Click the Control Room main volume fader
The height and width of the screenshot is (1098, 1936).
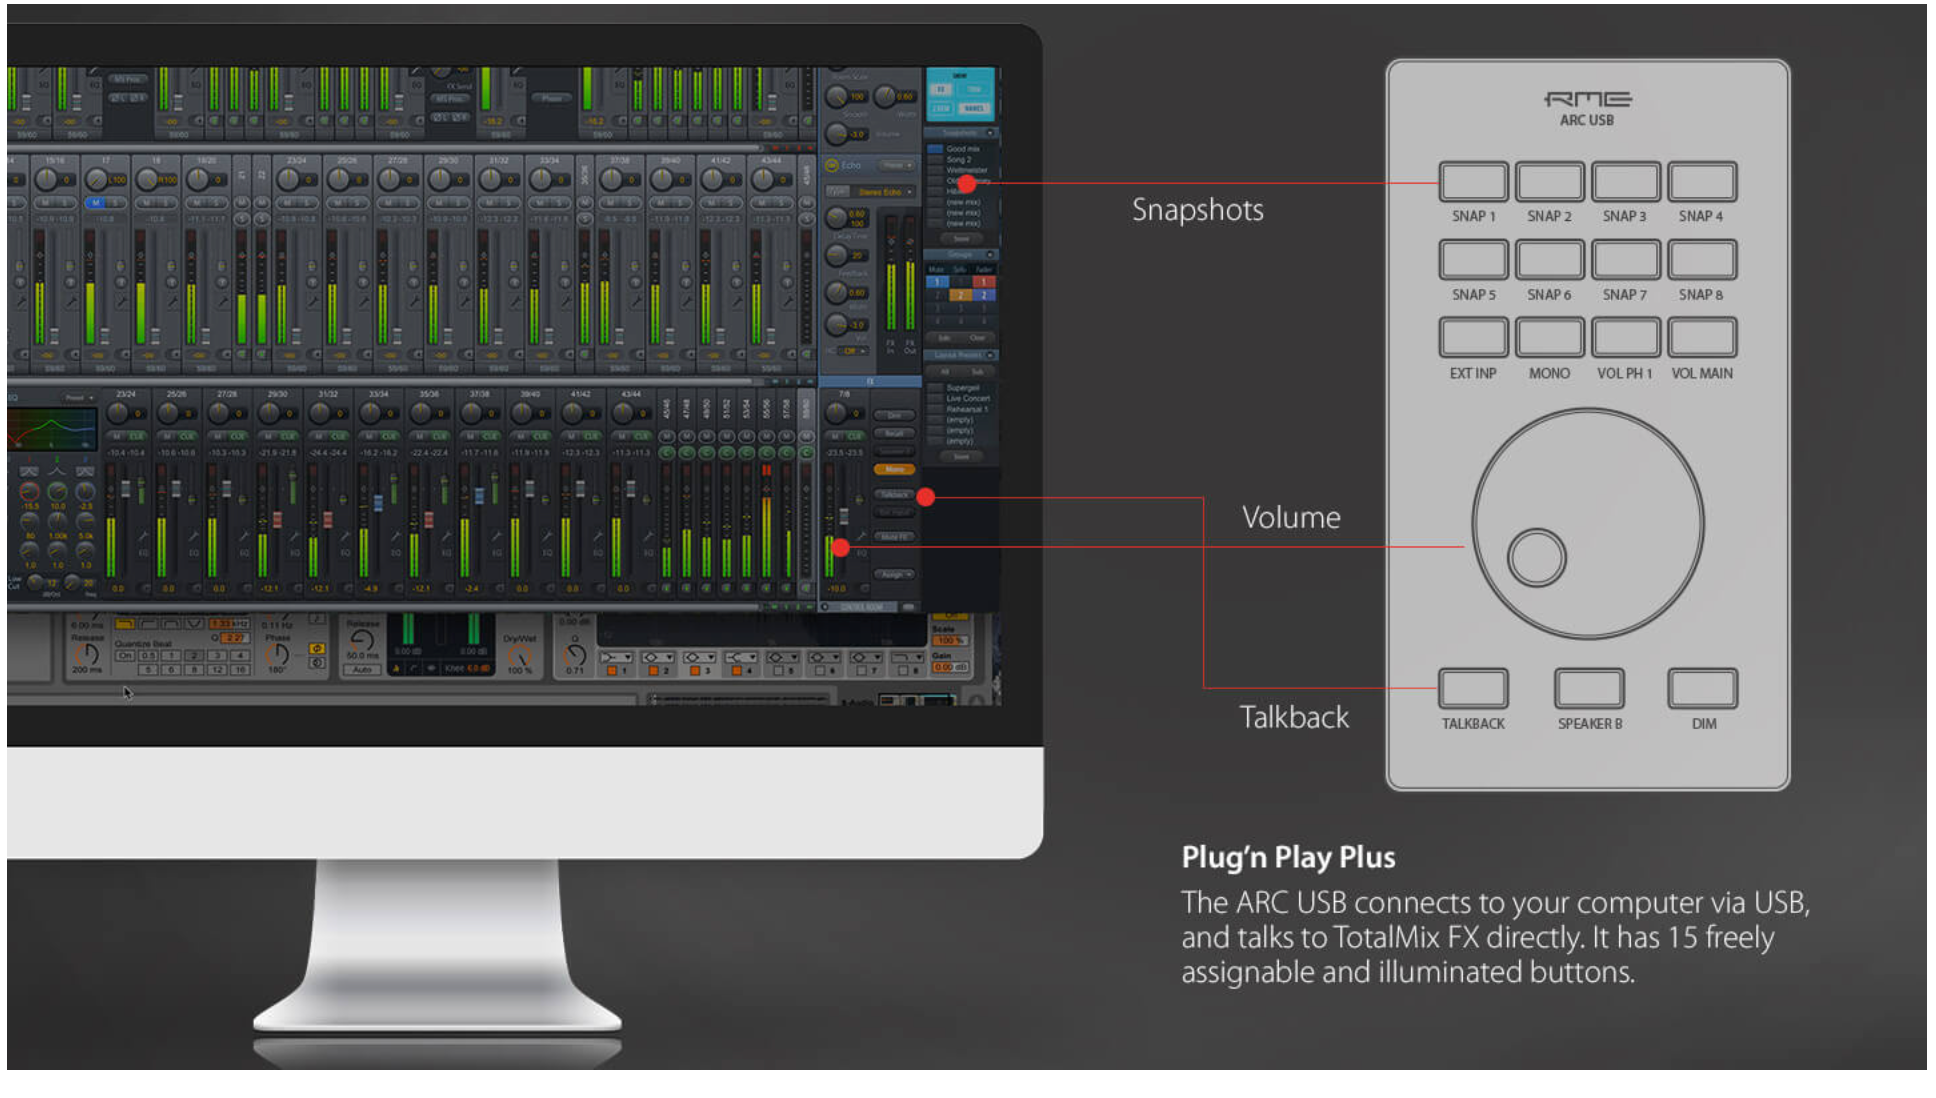(843, 516)
